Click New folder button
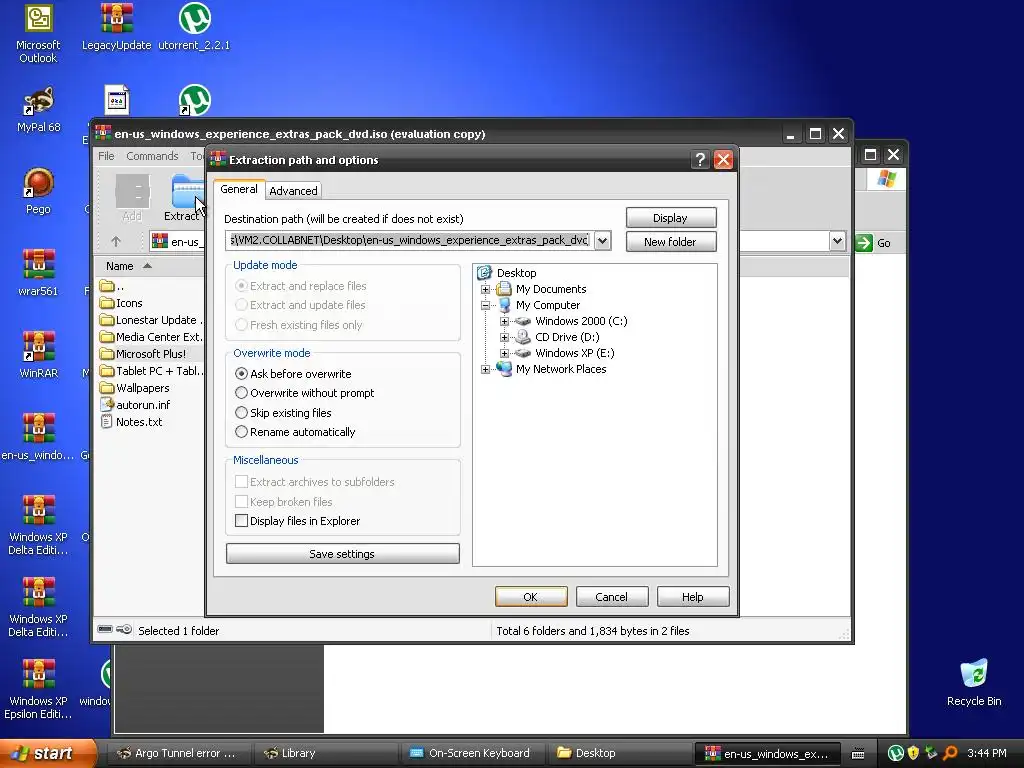 click(671, 242)
